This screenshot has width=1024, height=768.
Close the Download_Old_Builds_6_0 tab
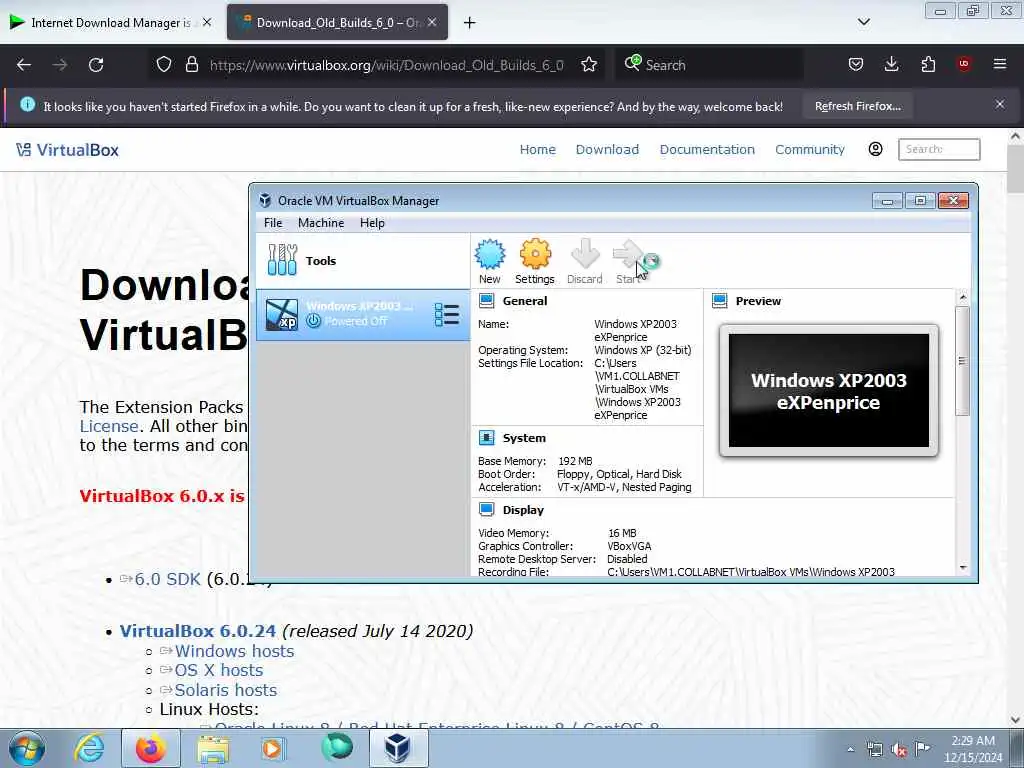(432, 22)
